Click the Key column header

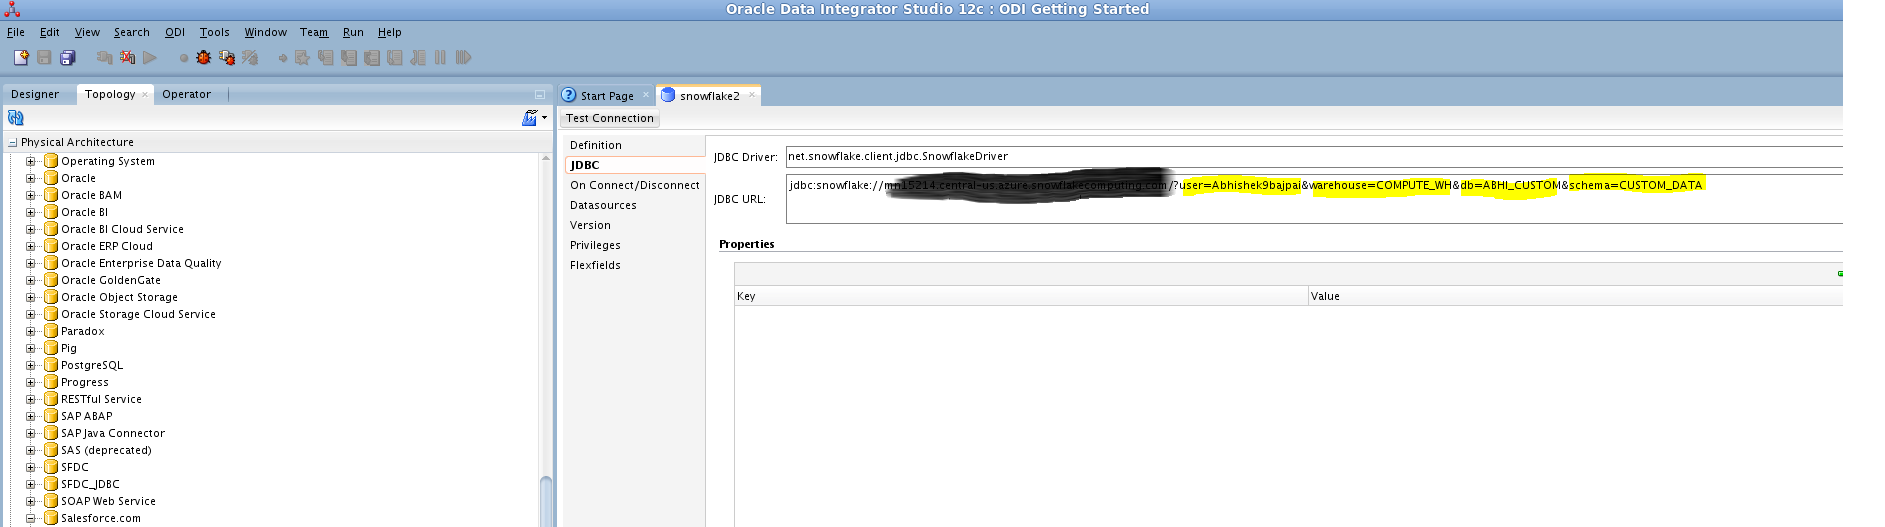coord(1021,296)
